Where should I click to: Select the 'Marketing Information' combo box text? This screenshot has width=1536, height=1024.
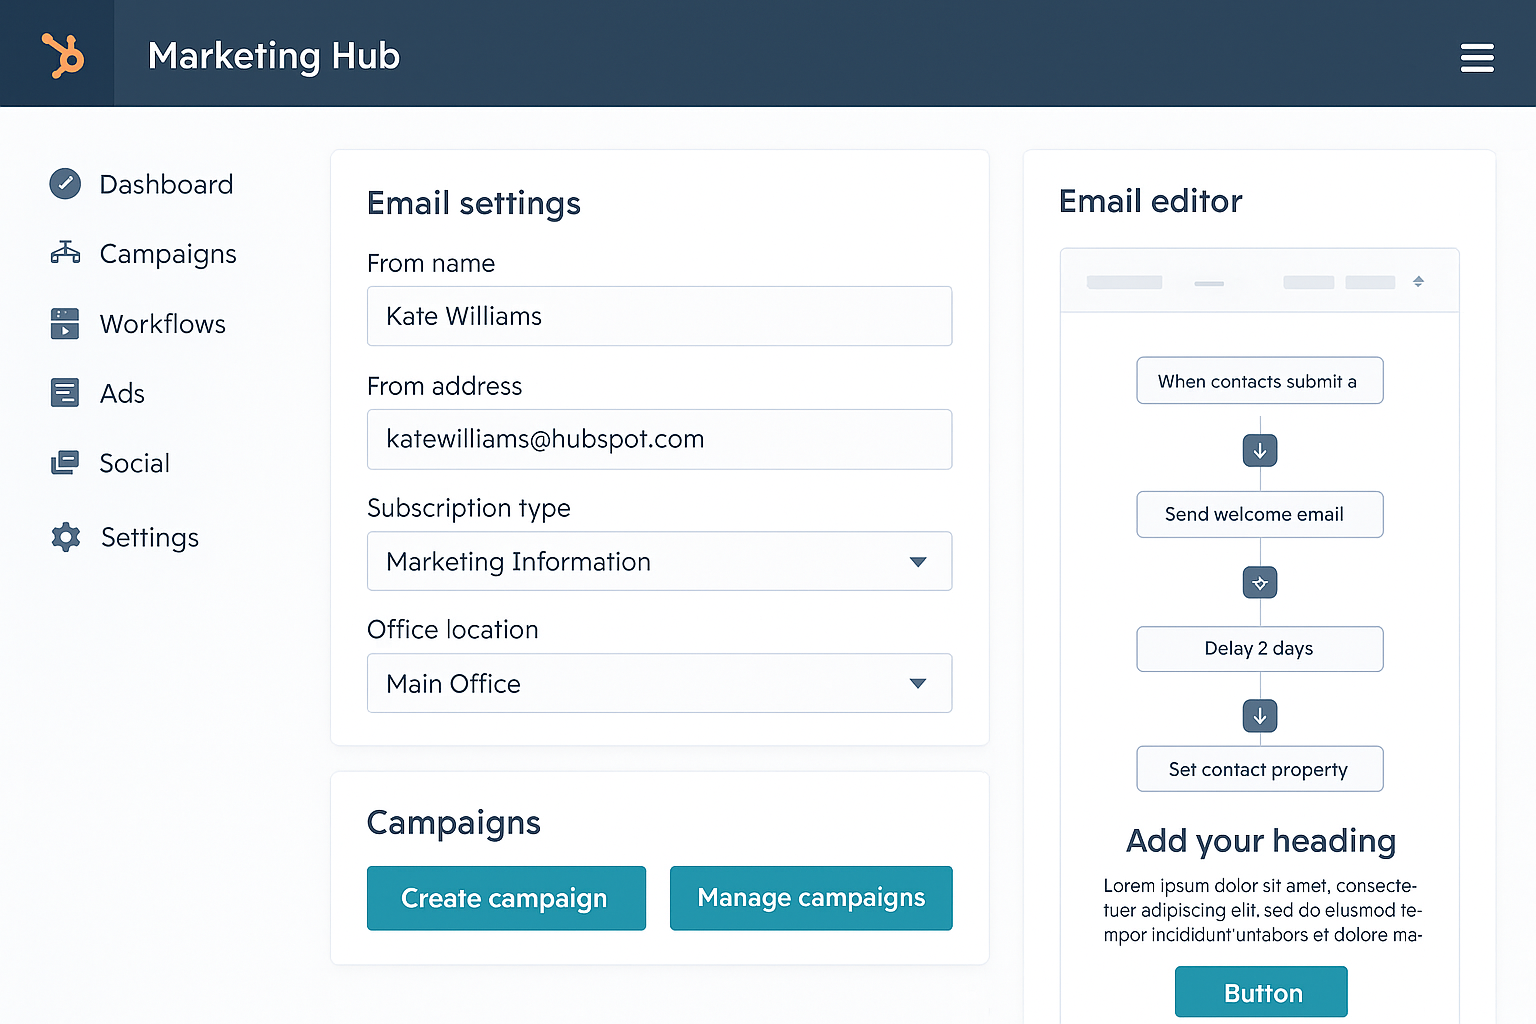[518, 562]
